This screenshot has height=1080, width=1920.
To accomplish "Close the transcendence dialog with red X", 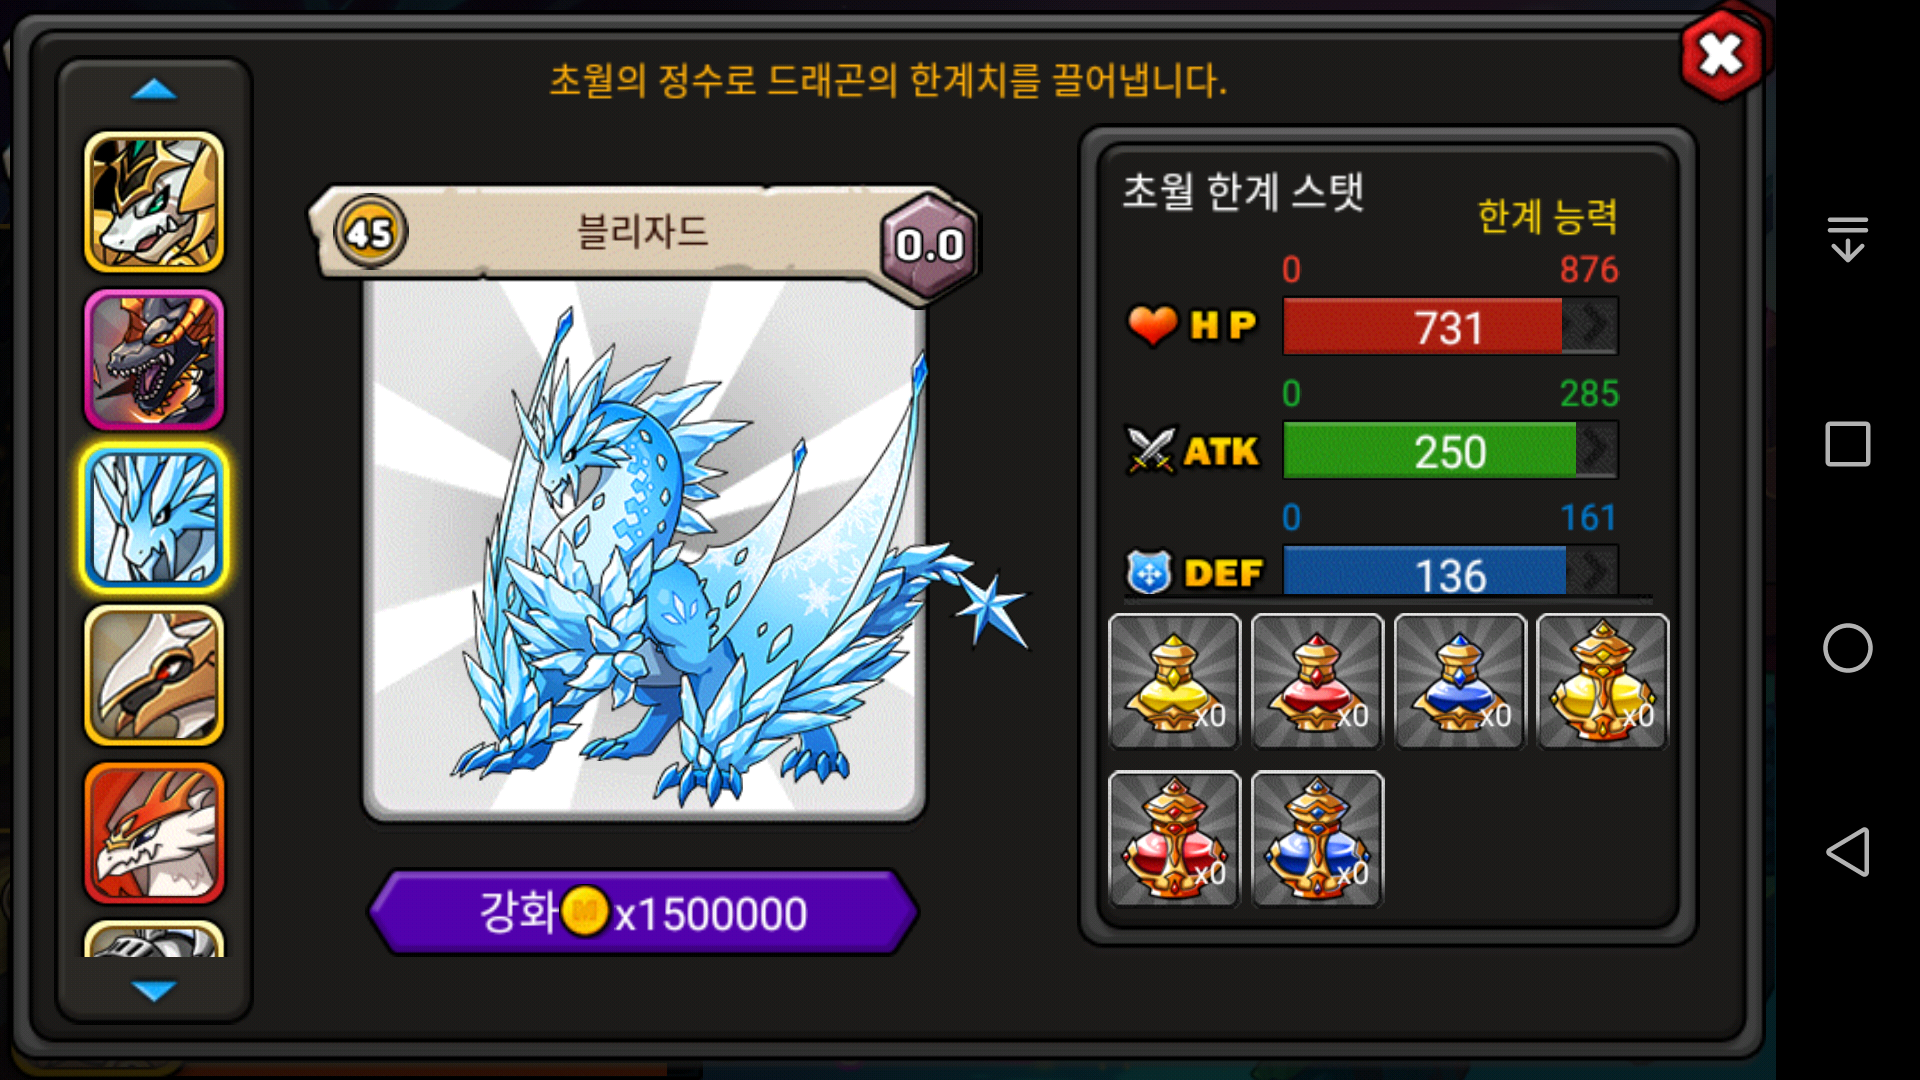I will (x=1722, y=55).
